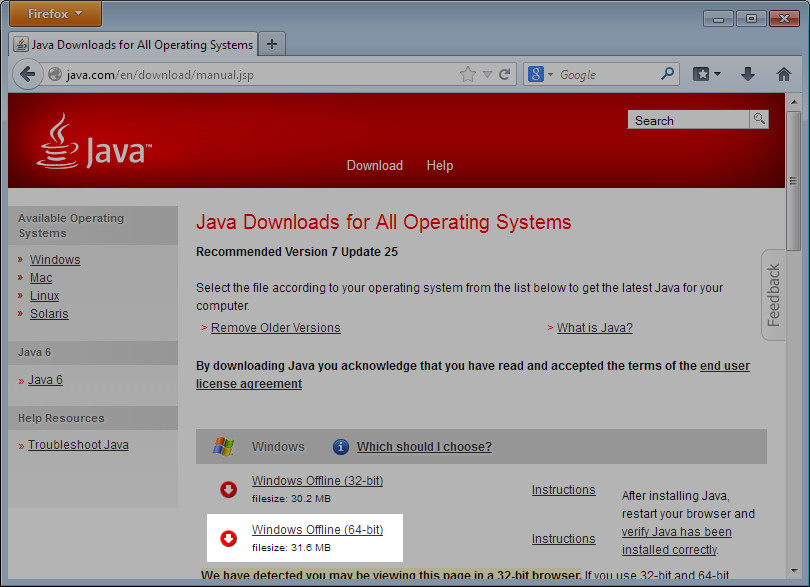
Task: Open the Help navigation item
Action: point(440,165)
